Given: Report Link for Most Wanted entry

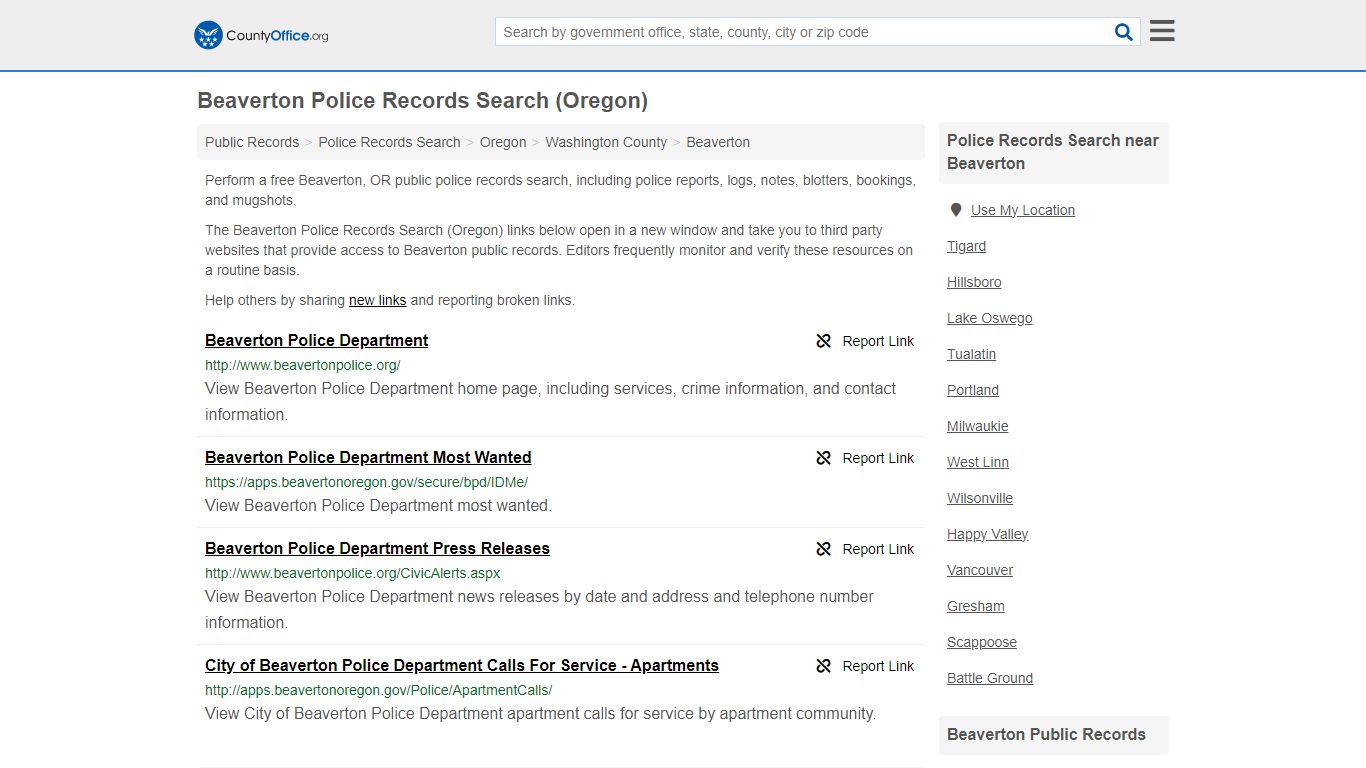Looking at the screenshot, I should (865, 458).
